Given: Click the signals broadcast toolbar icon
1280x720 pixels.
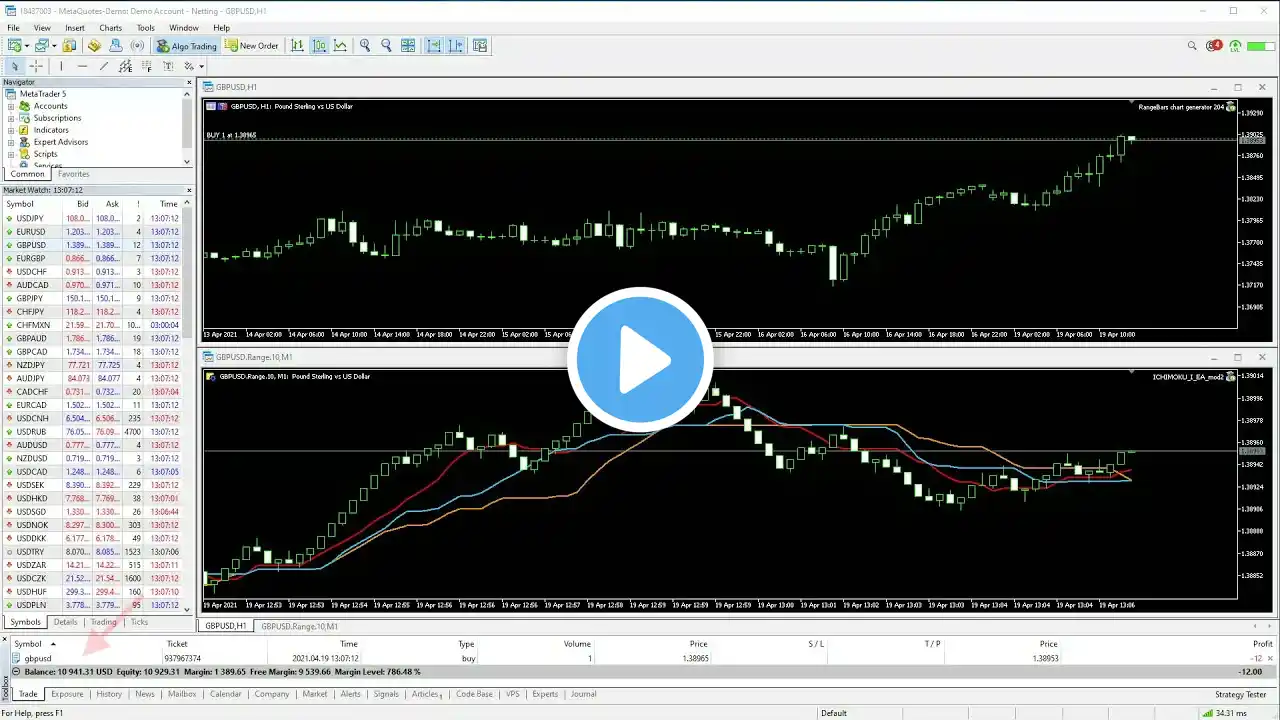Looking at the screenshot, I should pyautogui.click(x=138, y=46).
